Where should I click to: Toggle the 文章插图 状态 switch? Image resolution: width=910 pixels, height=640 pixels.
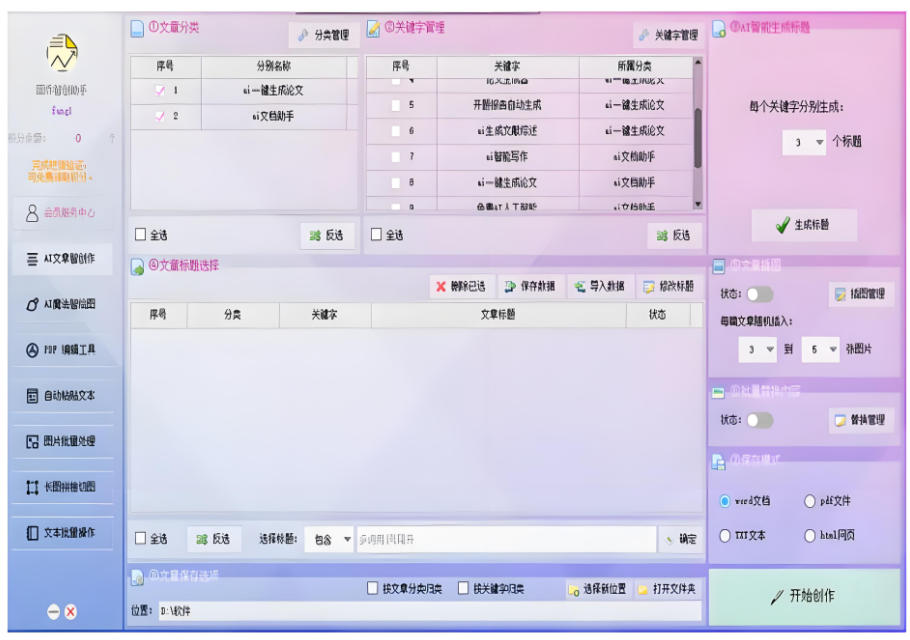point(760,295)
